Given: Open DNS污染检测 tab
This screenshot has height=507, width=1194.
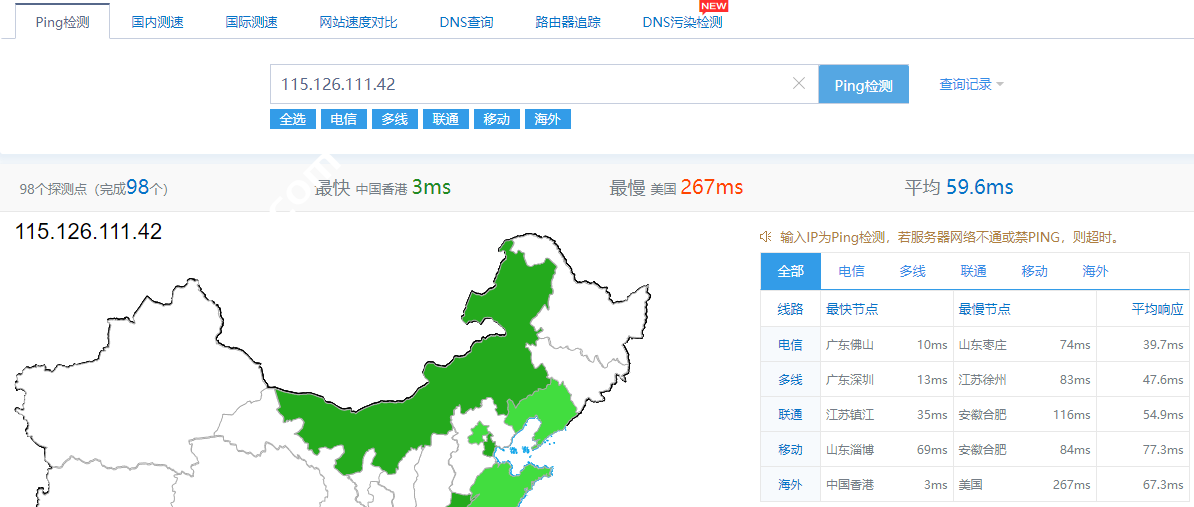Looking at the screenshot, I should pos(682,22).
